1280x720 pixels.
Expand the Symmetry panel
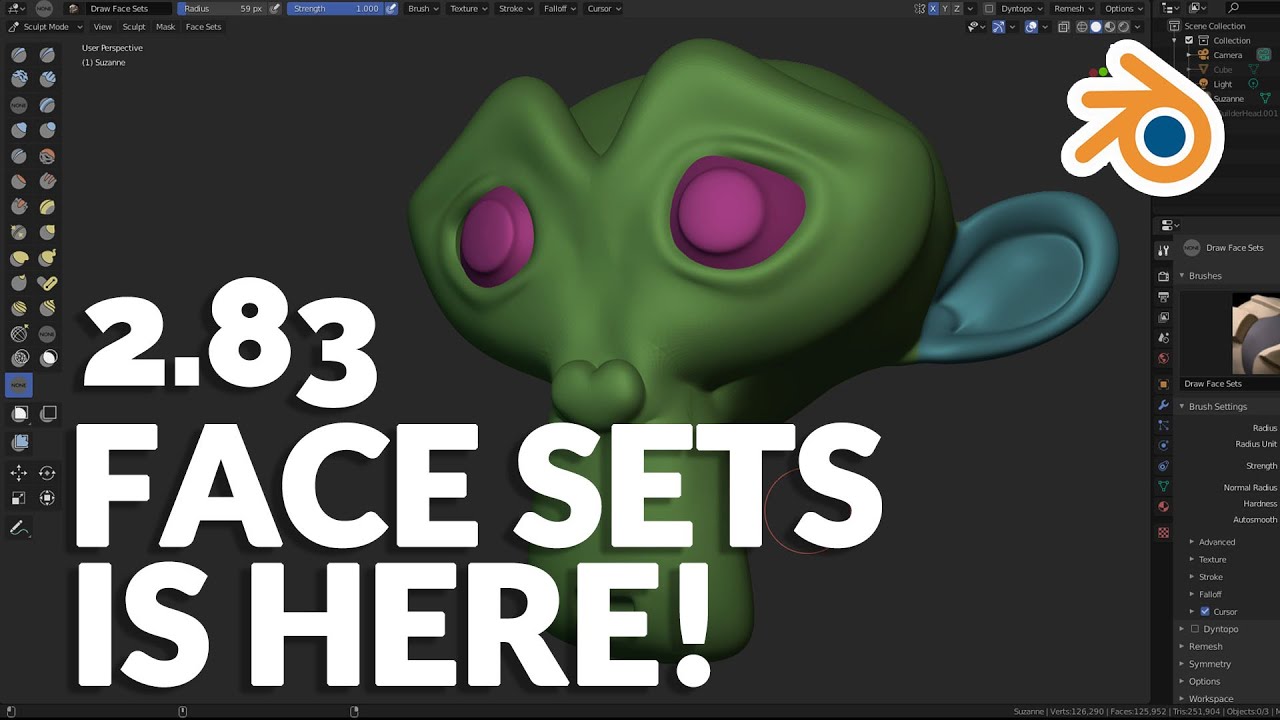[x=1209, y=664]
